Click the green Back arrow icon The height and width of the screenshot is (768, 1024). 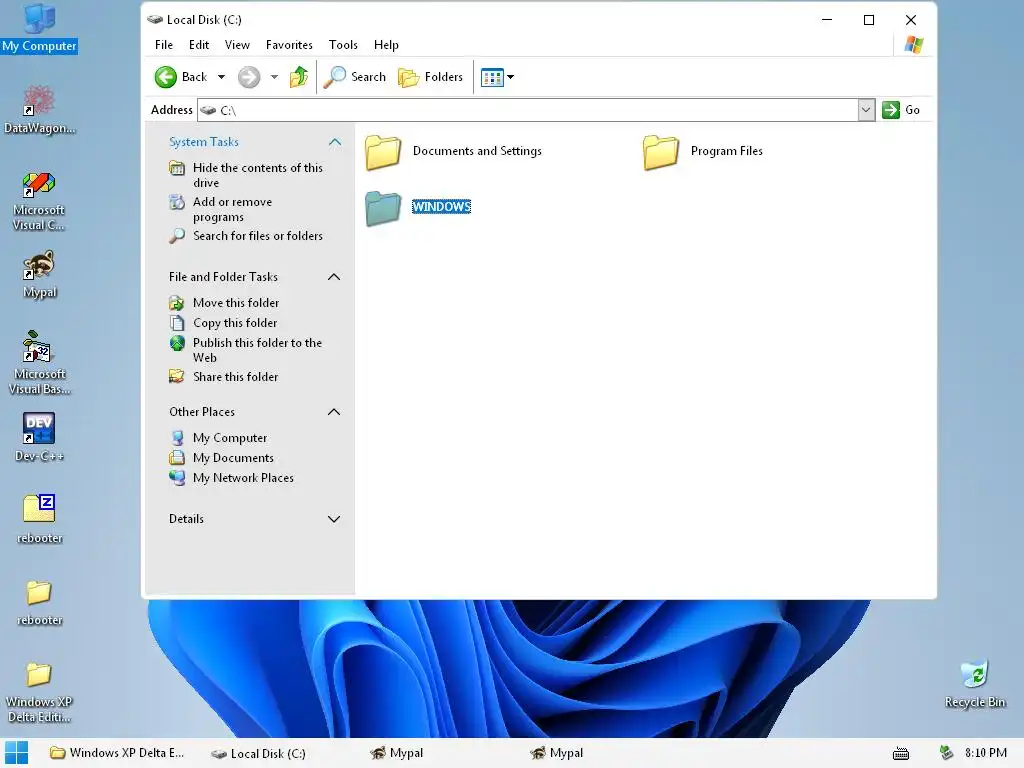(166, 77)
